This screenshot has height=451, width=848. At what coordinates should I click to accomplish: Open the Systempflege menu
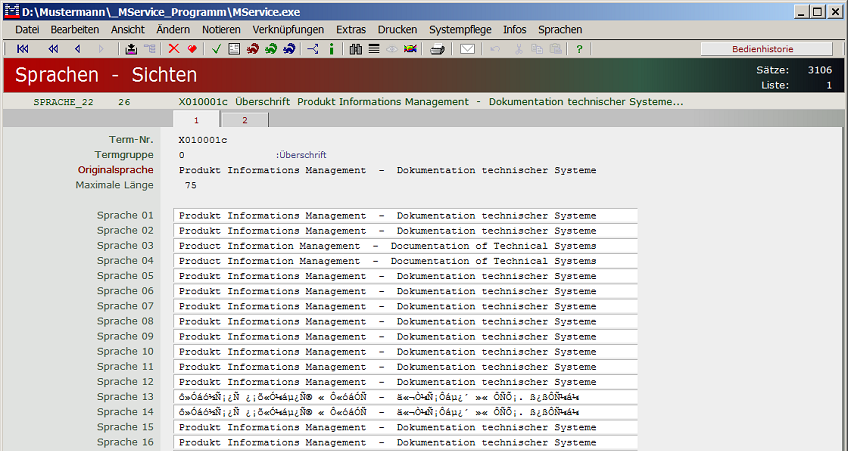(456, 30)
